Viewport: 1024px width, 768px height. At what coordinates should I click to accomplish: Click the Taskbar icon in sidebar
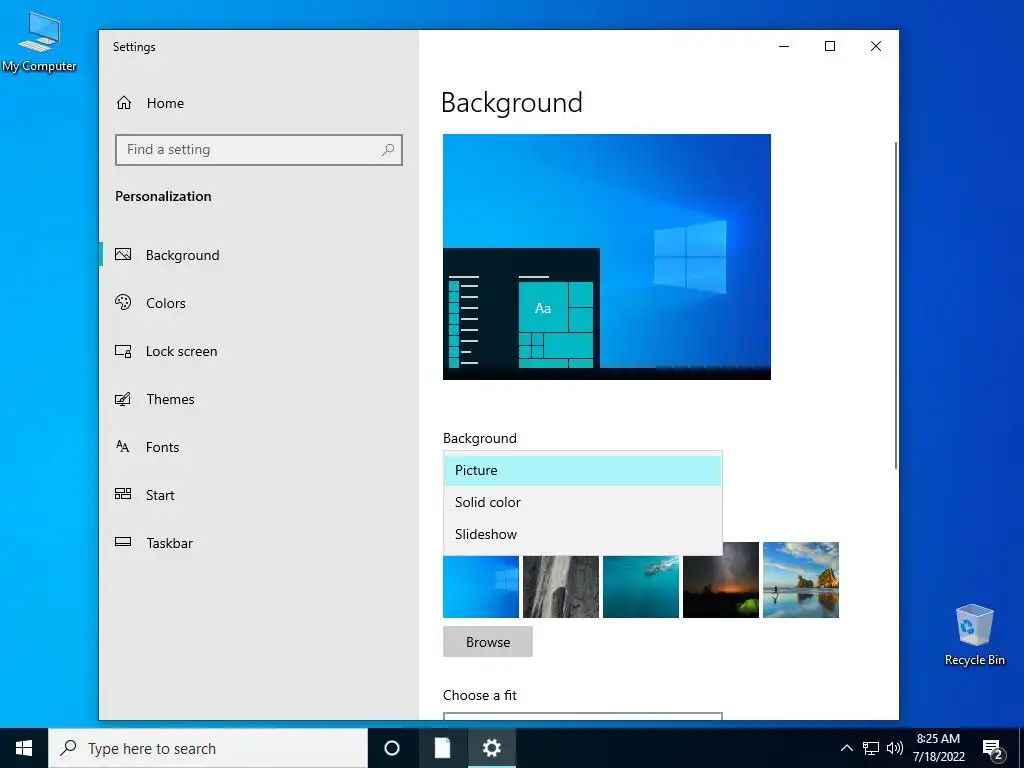[123, 542]
